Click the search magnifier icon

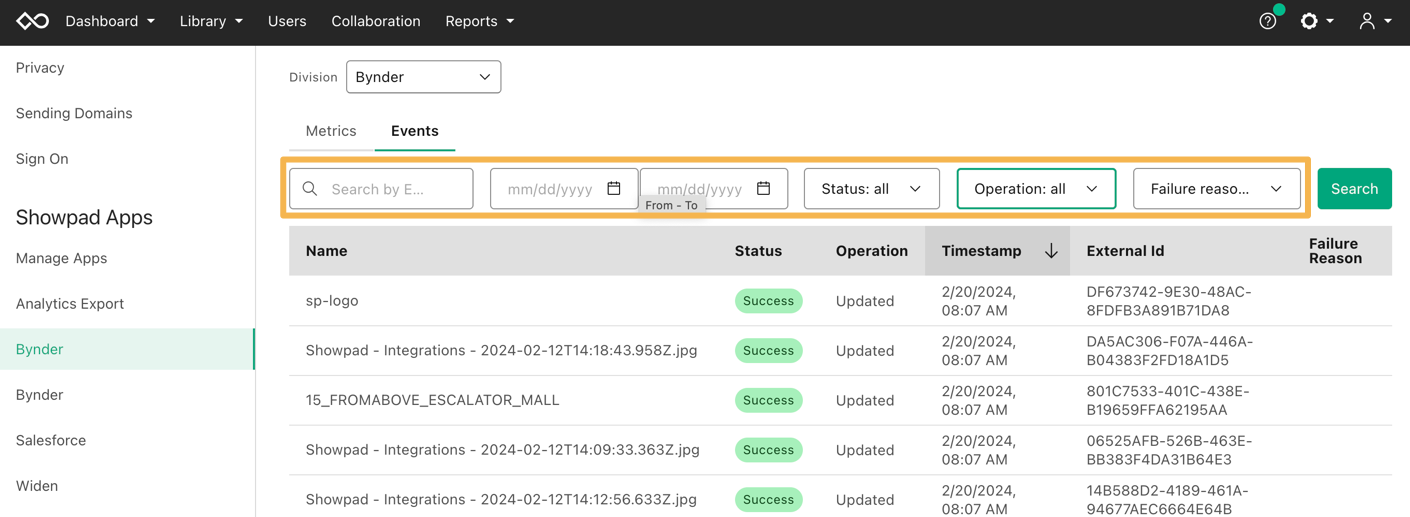tap(310, 189)
